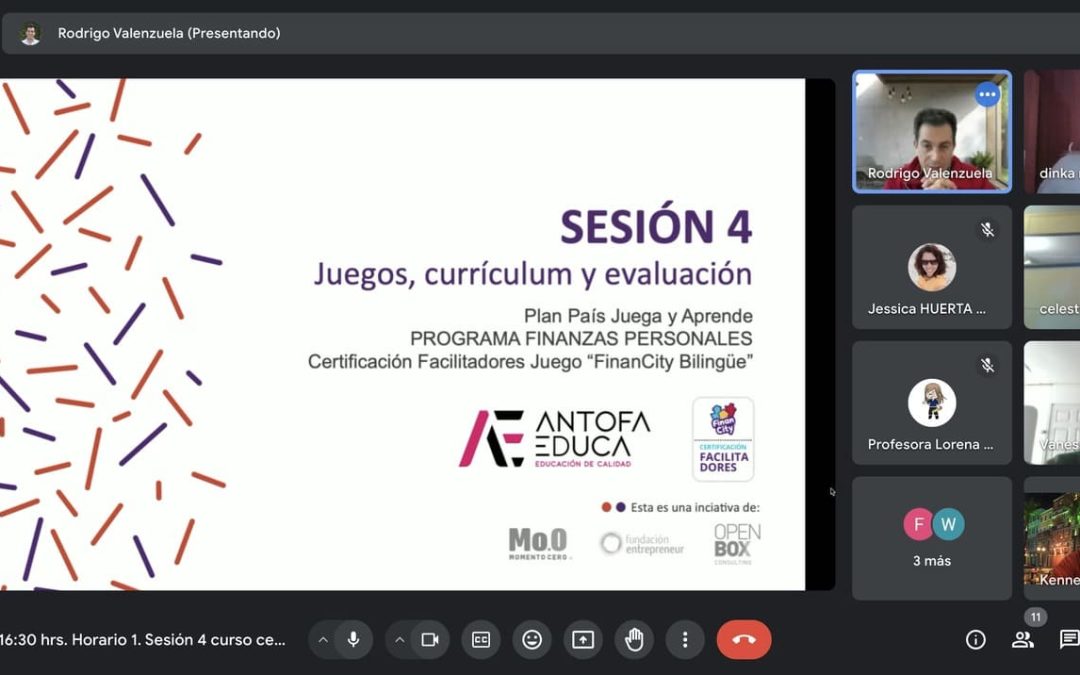Click 'Juegos, currículum y evaluación' subtitle

coord(532,274)
